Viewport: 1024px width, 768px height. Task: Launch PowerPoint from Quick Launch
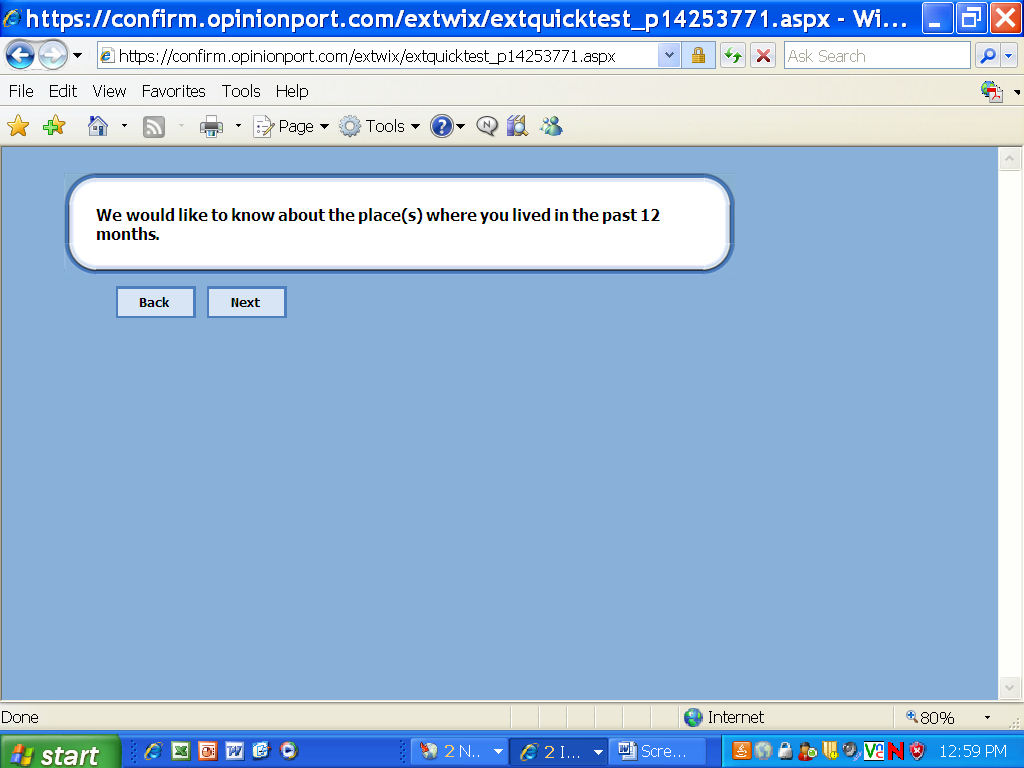208,751
